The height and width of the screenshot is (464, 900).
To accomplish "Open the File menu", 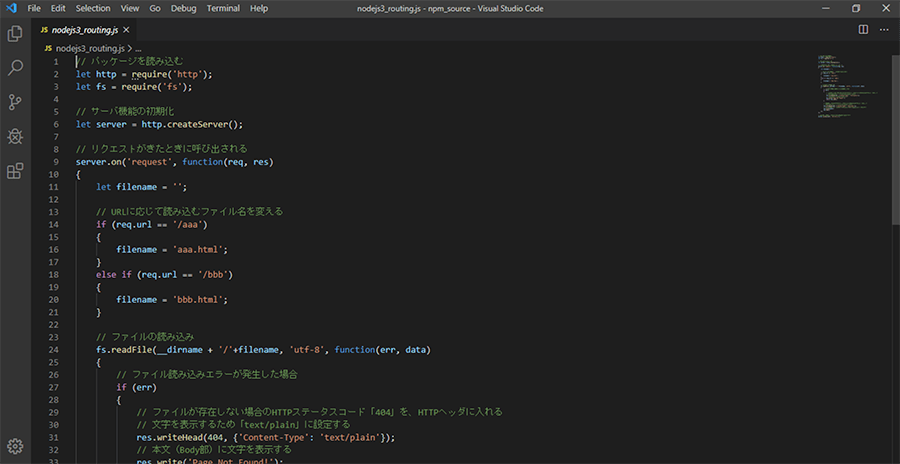I will [x=34, y=9].
